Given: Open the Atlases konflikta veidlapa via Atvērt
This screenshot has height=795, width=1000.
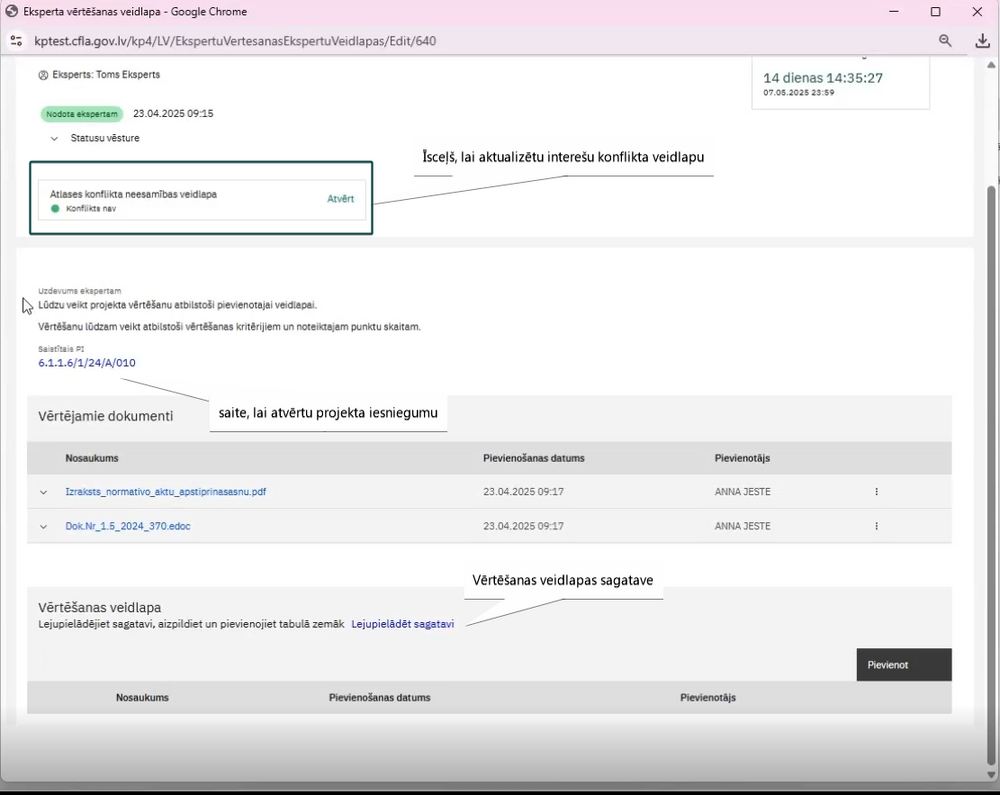Looking at the screenshot, I should [341, 199].
